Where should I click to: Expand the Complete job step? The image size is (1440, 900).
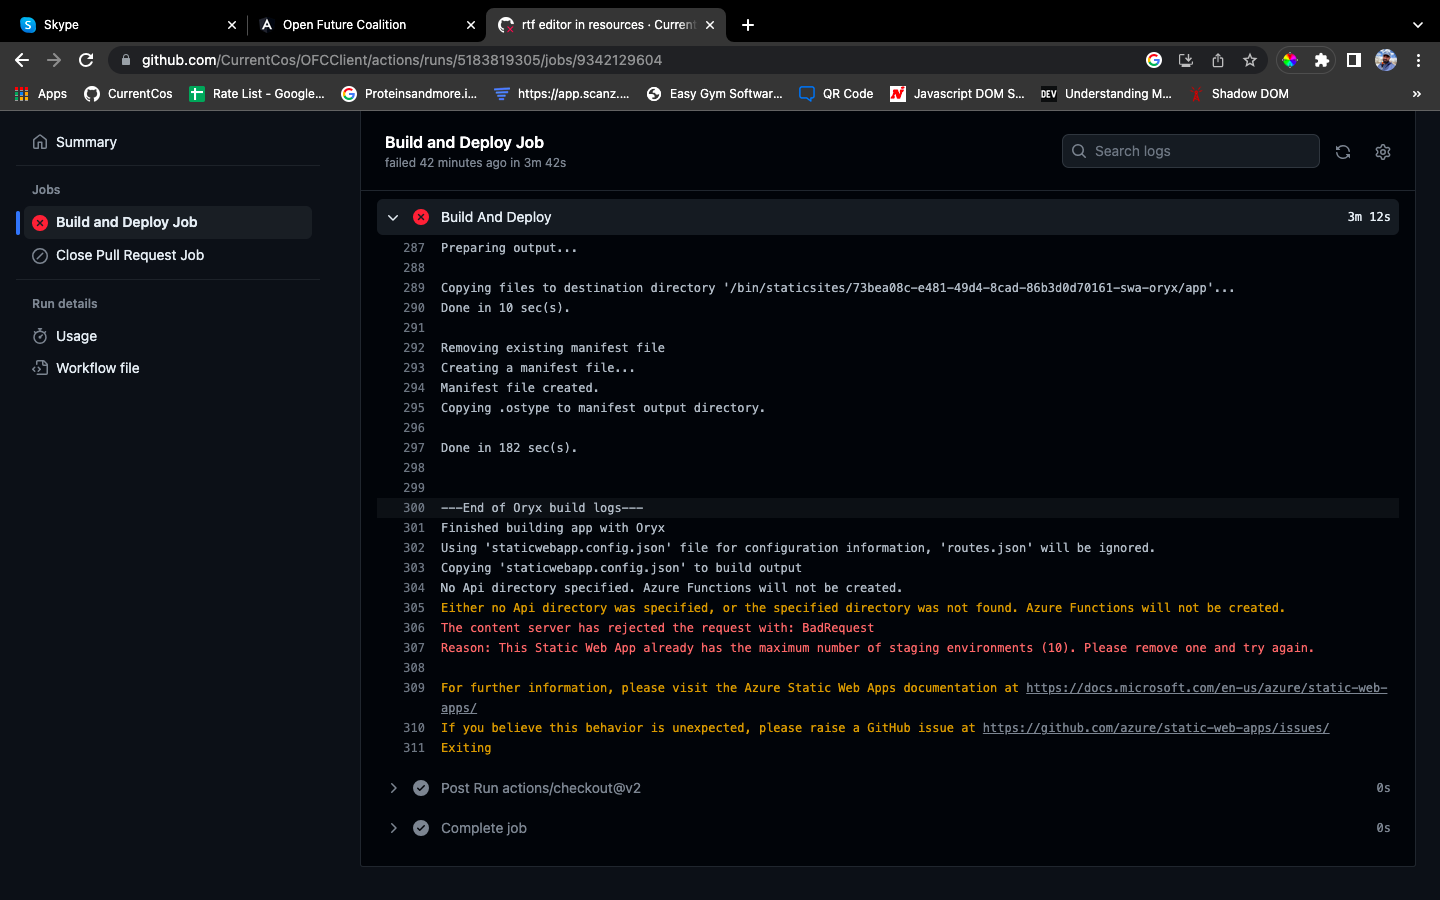coord(393,828)
